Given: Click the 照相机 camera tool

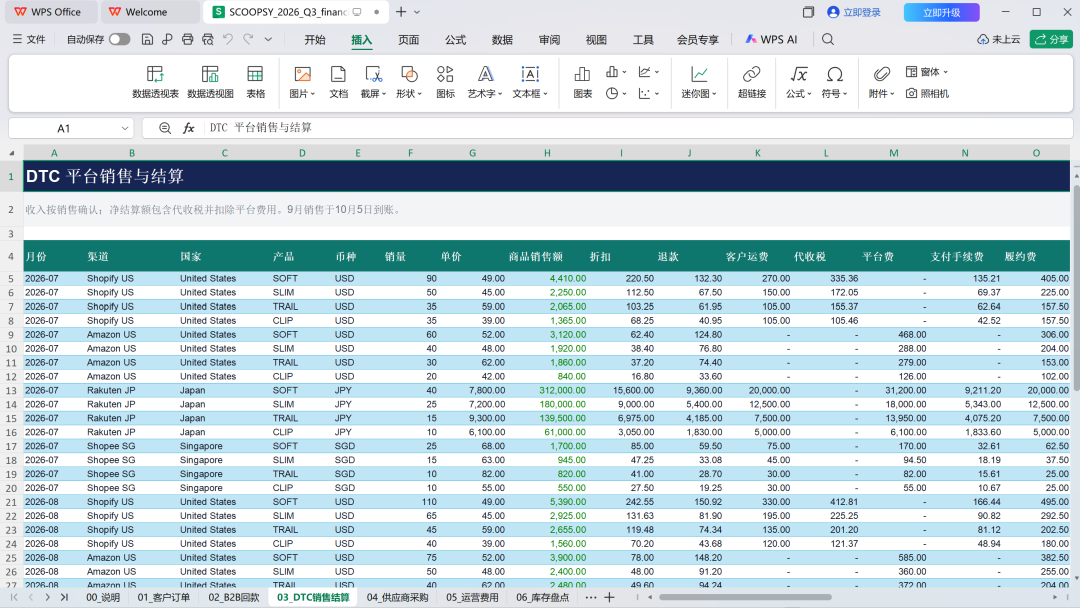Looking at the screenshot, I should coord(927,93).
